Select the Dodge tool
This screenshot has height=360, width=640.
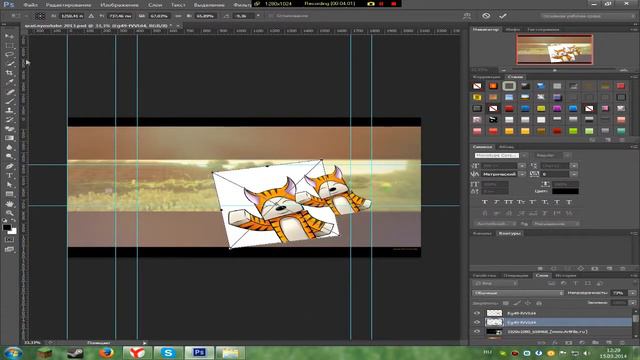[x=9, y=157]
